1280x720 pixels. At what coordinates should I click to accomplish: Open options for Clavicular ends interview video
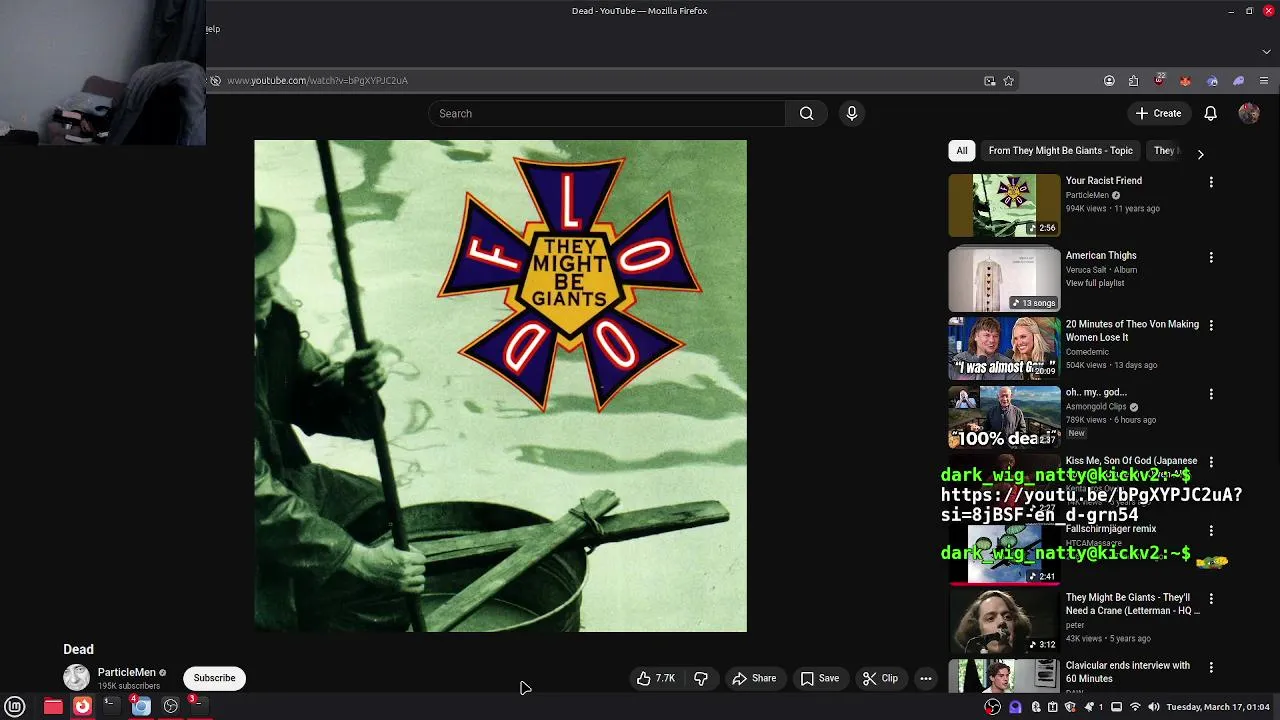click(x=1211, y=667)
